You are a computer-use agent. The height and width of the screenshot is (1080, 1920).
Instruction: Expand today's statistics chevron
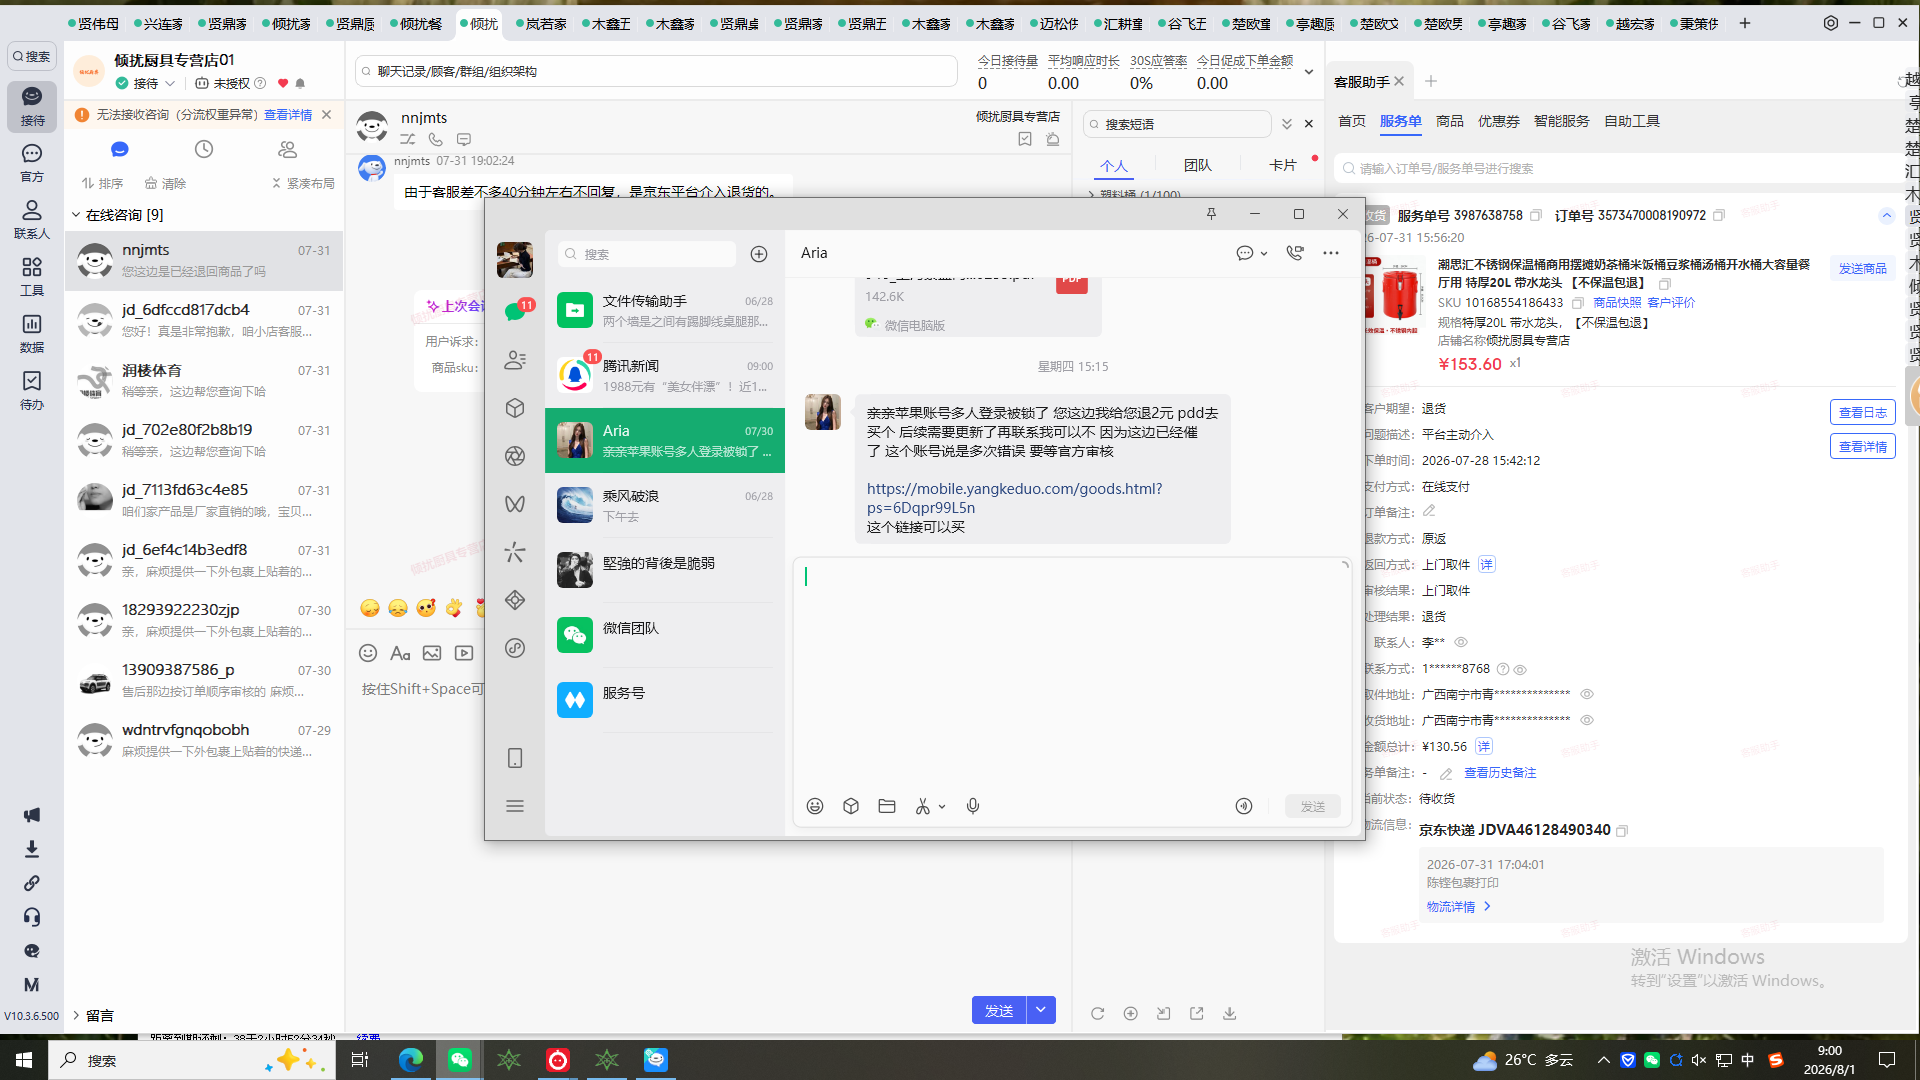point(1308,72)
